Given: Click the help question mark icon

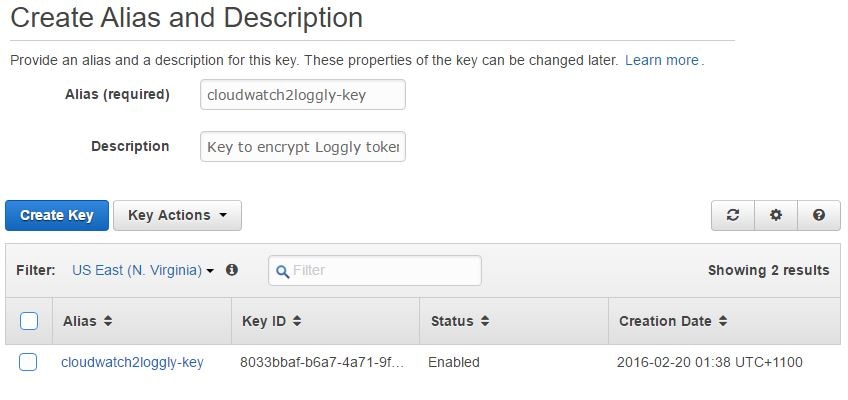Looking at the screenshot, I should click(819, 215).
